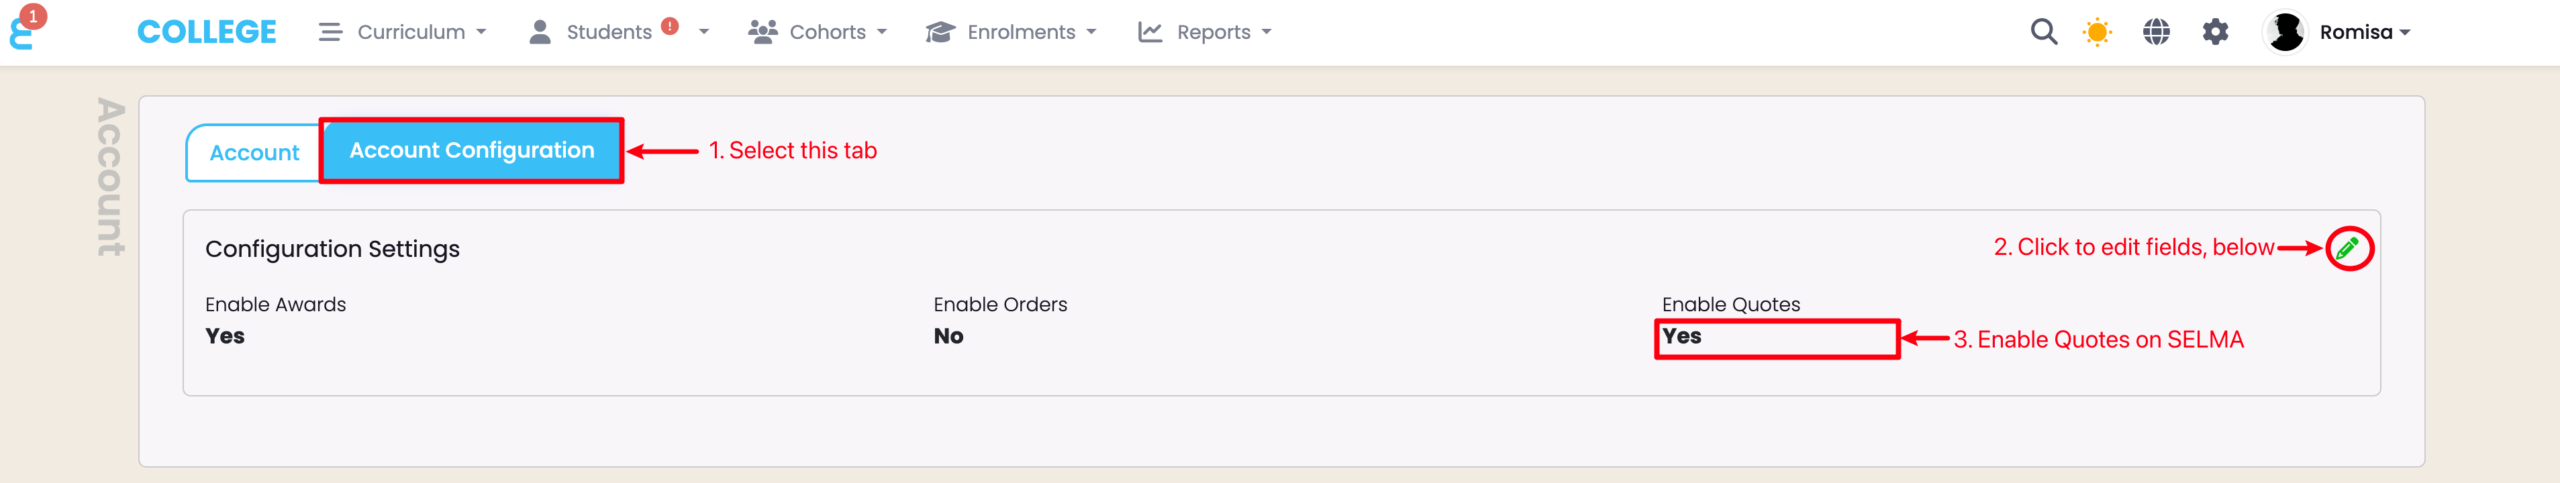This screenshot has height=483, width=2560.
Task: Click the green pencil edit icon
Action: (x=2348, y=248)
